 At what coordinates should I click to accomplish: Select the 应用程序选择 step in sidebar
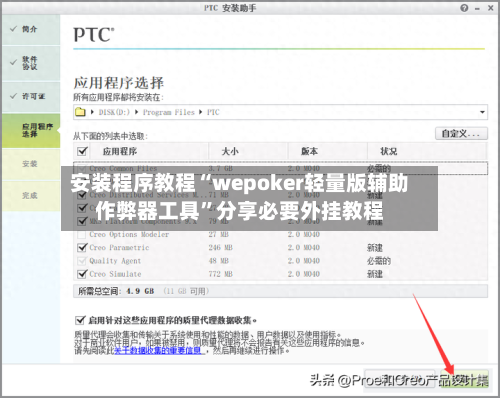31,130
